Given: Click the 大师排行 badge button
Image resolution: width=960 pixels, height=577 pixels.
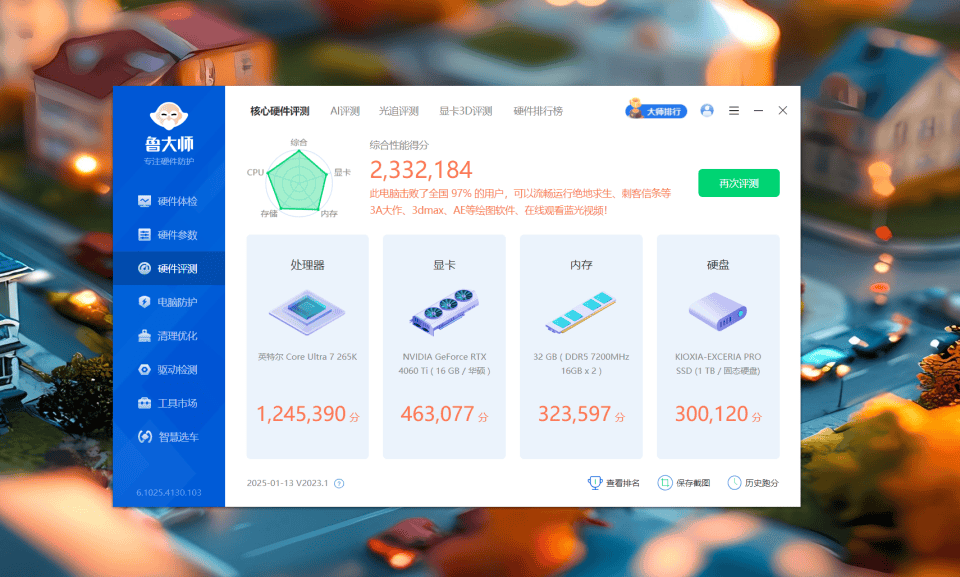Looking at the screenshot, I should [x=656, y=110].
